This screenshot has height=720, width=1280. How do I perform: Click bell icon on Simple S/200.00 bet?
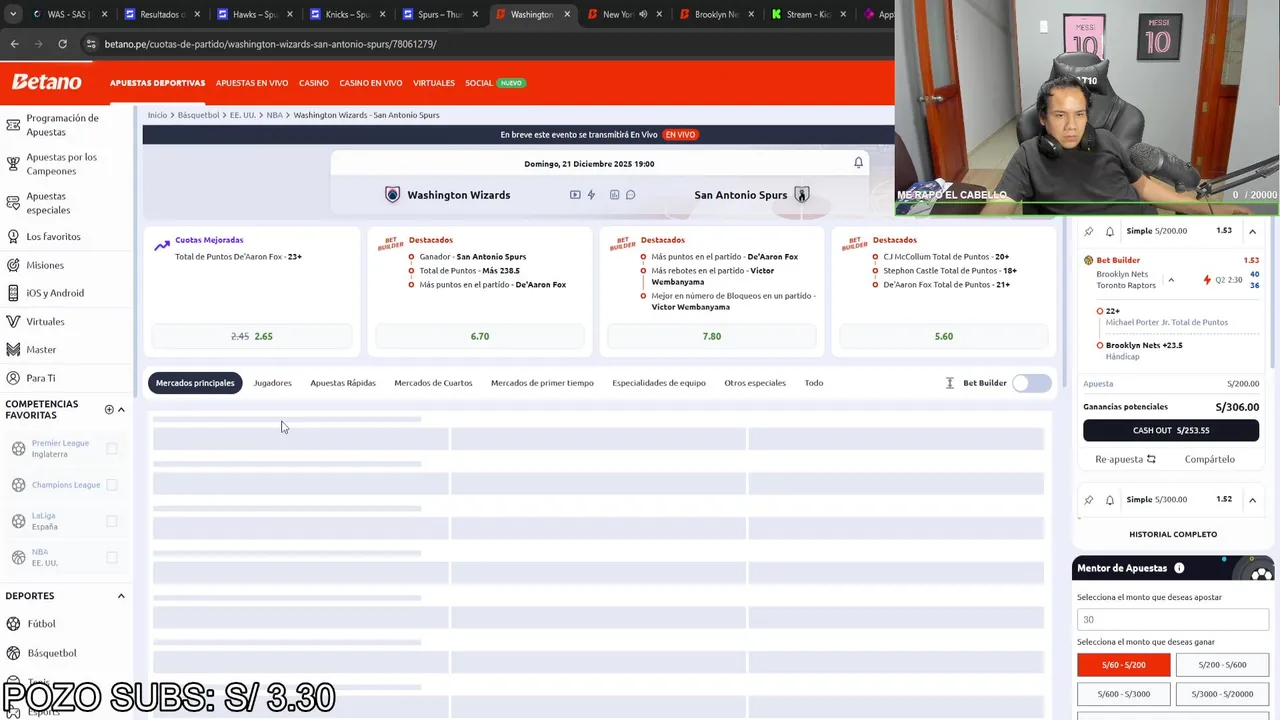click(1109, 231)
